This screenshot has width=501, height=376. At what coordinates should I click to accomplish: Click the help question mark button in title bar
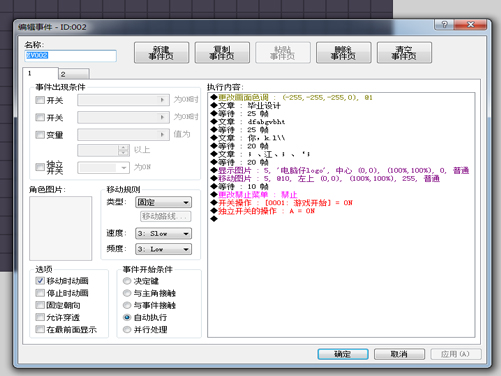click(x=444, y=24)
